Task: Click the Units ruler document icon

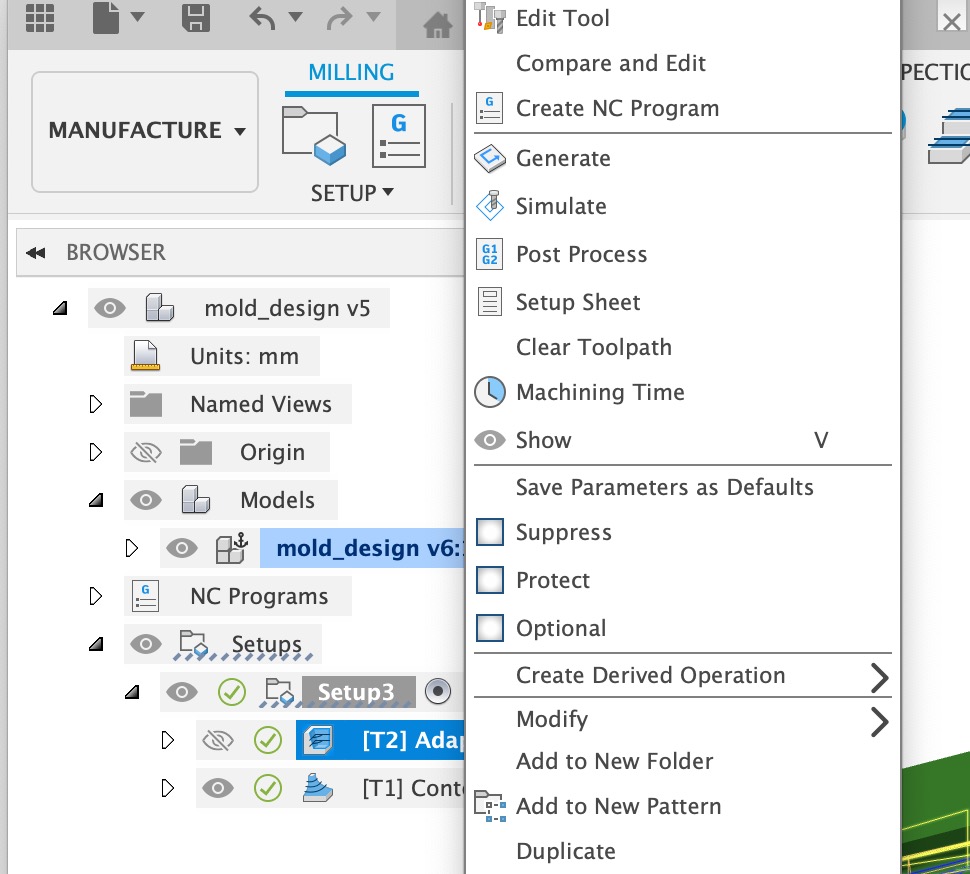Action: coord(145,356)
